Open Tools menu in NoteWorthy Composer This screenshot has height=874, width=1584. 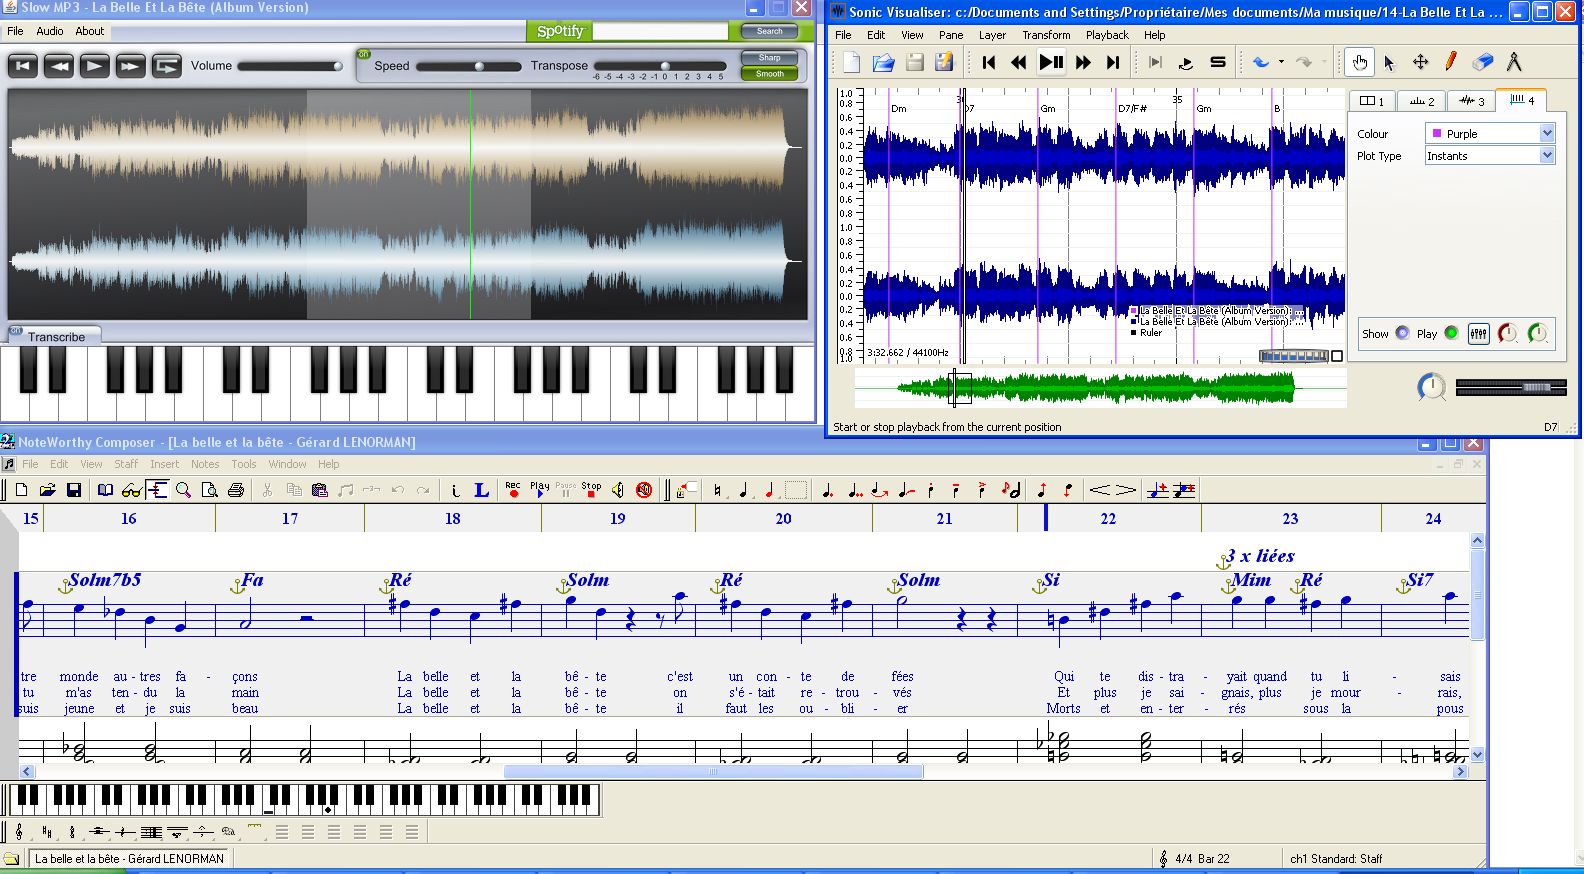[x=244, y=464]
